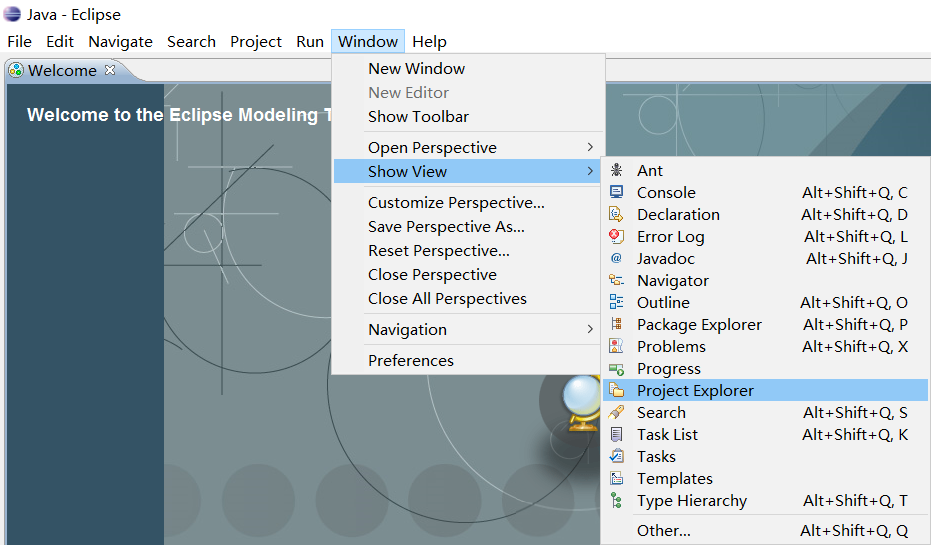Open the File menu
This screenshot has width=931, height=545.
pos(20,42)
